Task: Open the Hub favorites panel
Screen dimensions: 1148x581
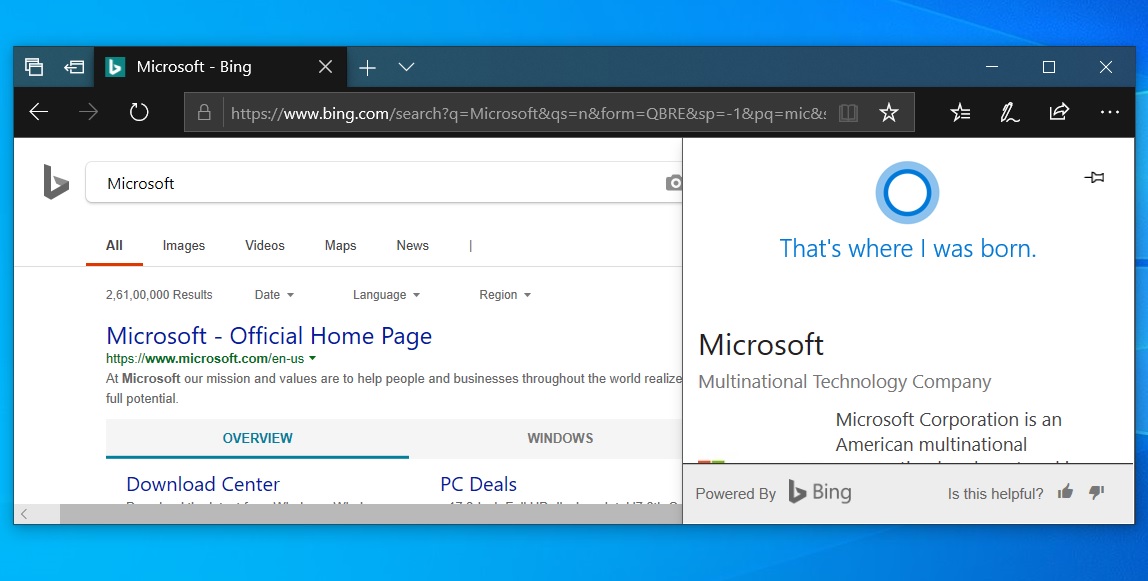Action: coord(960,112)
